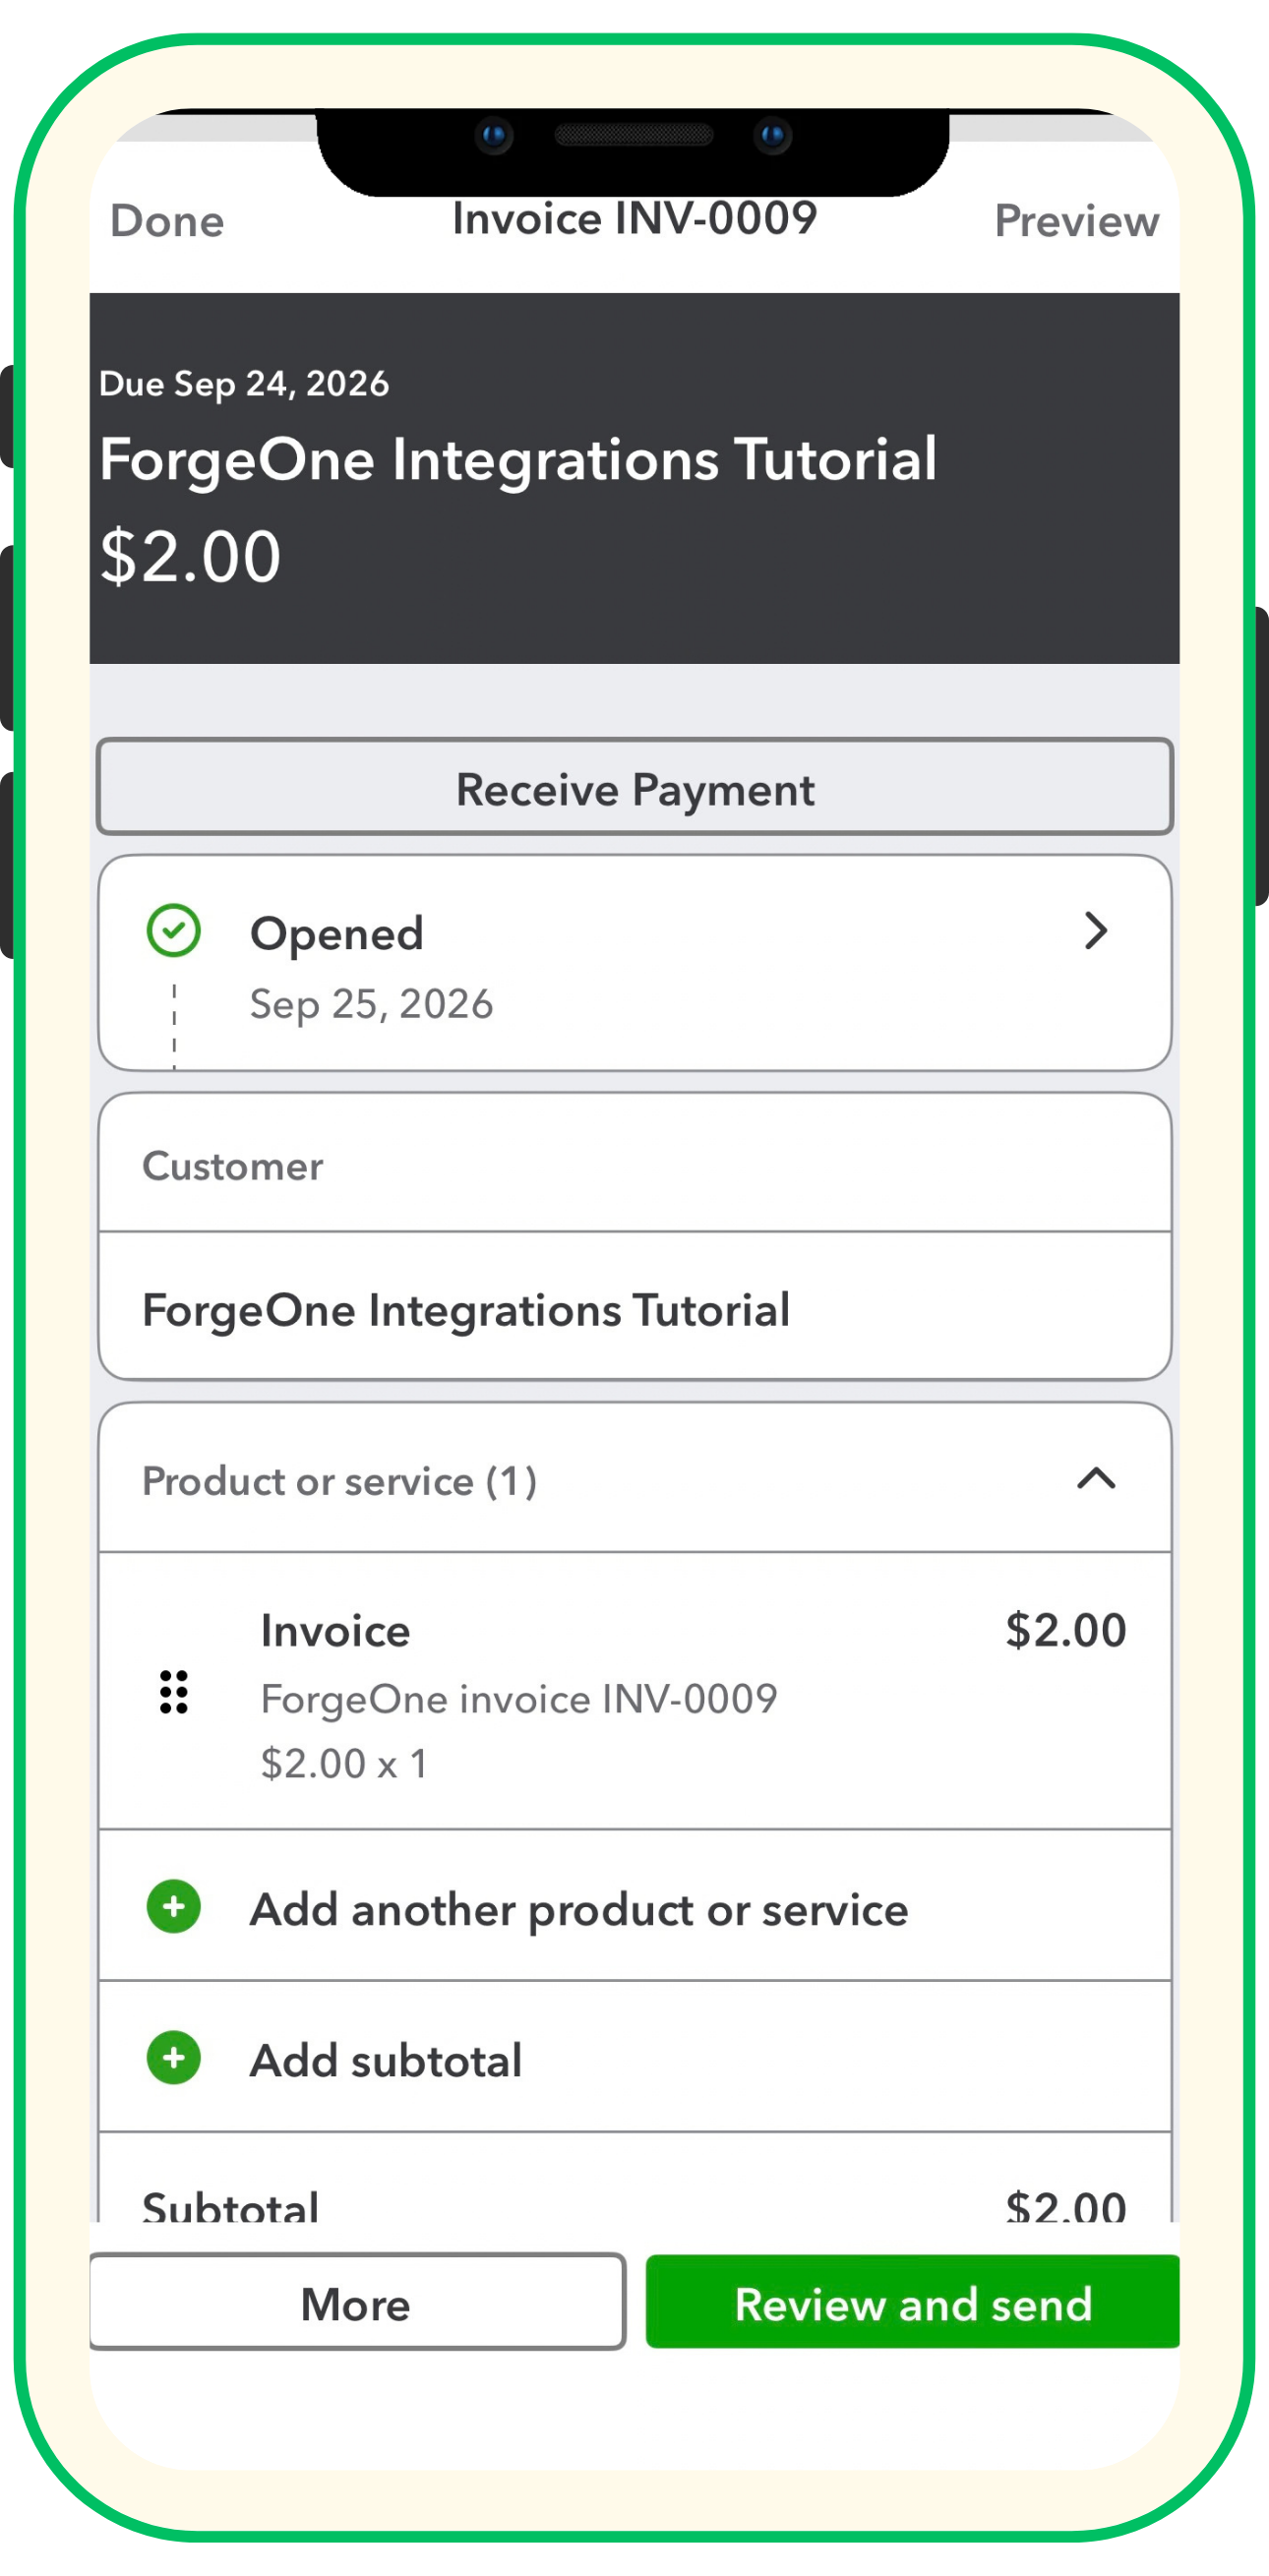Viewport: 1269px width, 2576px height.
Task: Open the invoice Preview
Action: 1076,221
